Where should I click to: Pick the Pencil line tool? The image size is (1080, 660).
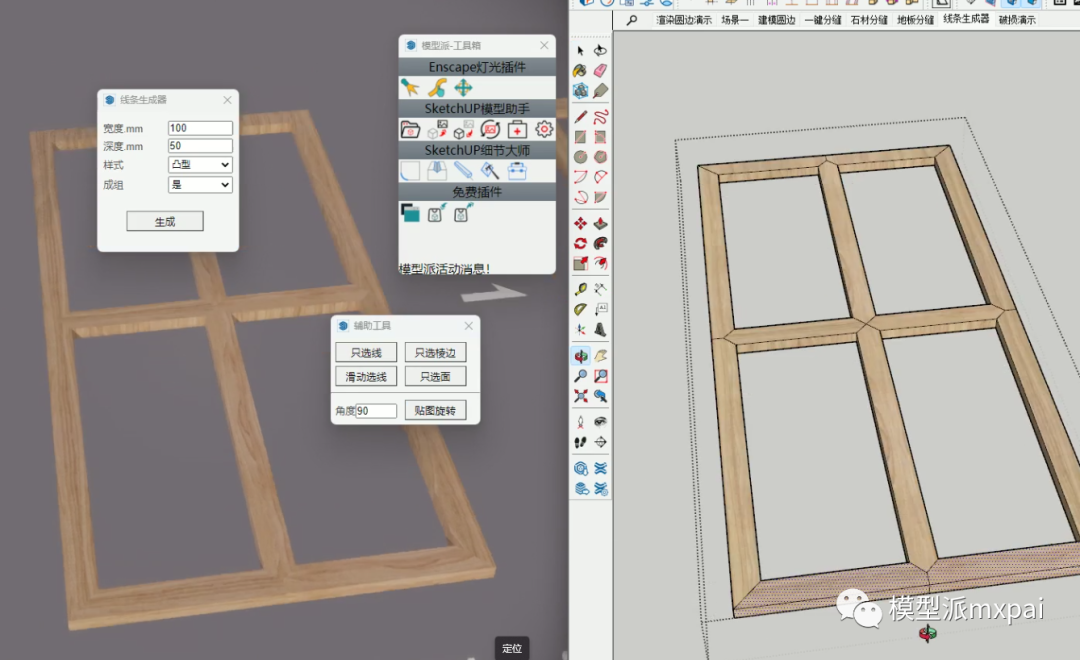point(581,118)
